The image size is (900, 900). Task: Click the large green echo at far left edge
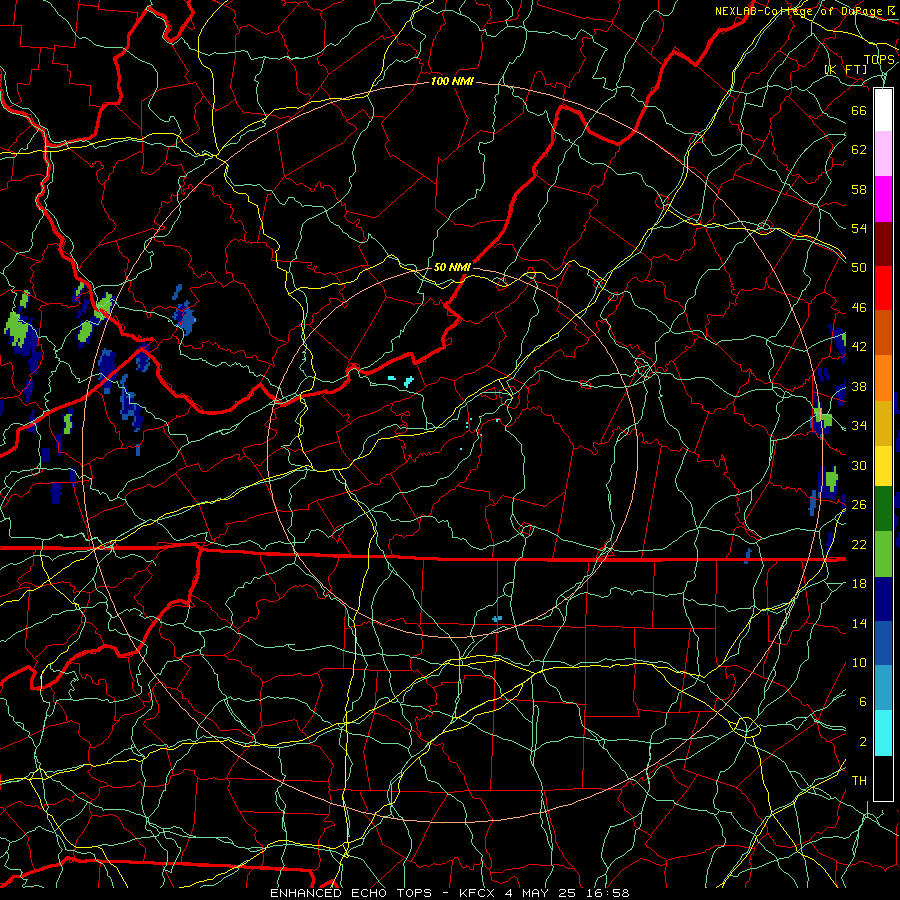[x=19, y=328]
